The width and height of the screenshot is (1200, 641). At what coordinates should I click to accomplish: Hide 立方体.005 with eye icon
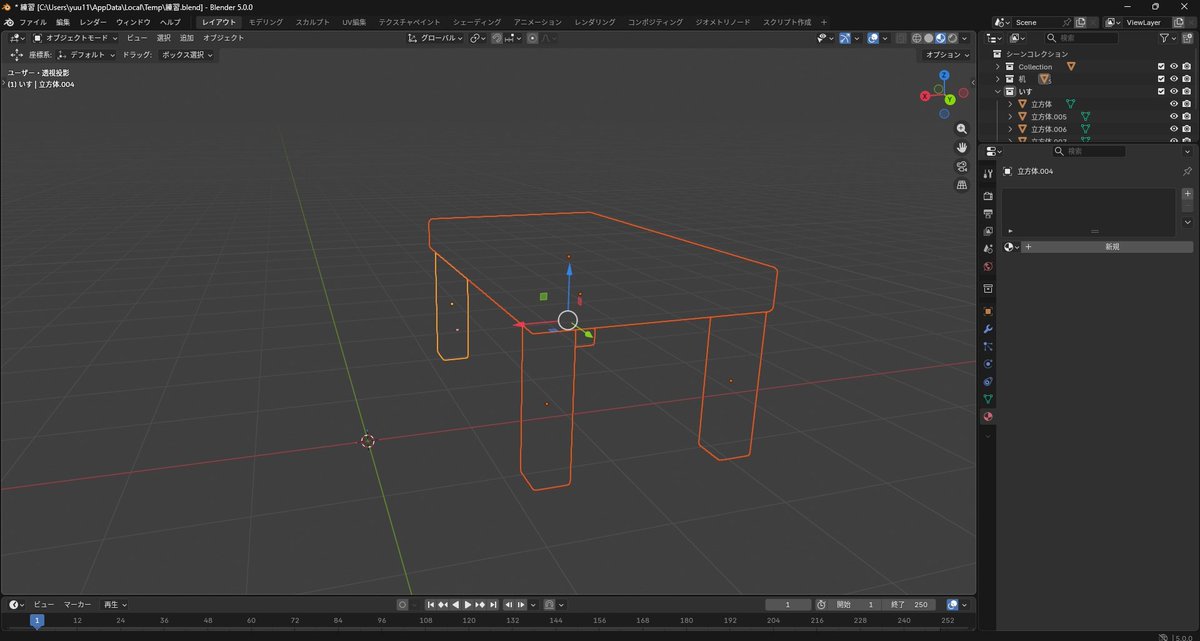pos(1174,116)
